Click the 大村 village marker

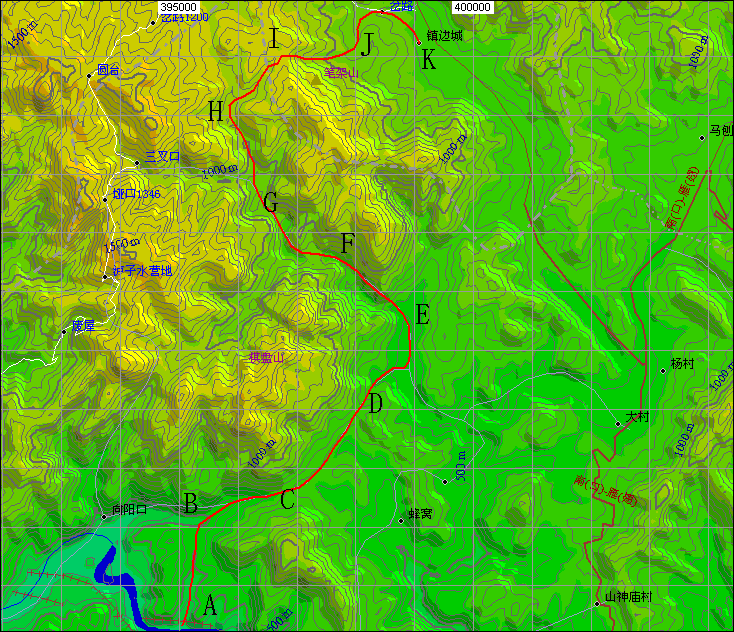(x=618, y=424)
